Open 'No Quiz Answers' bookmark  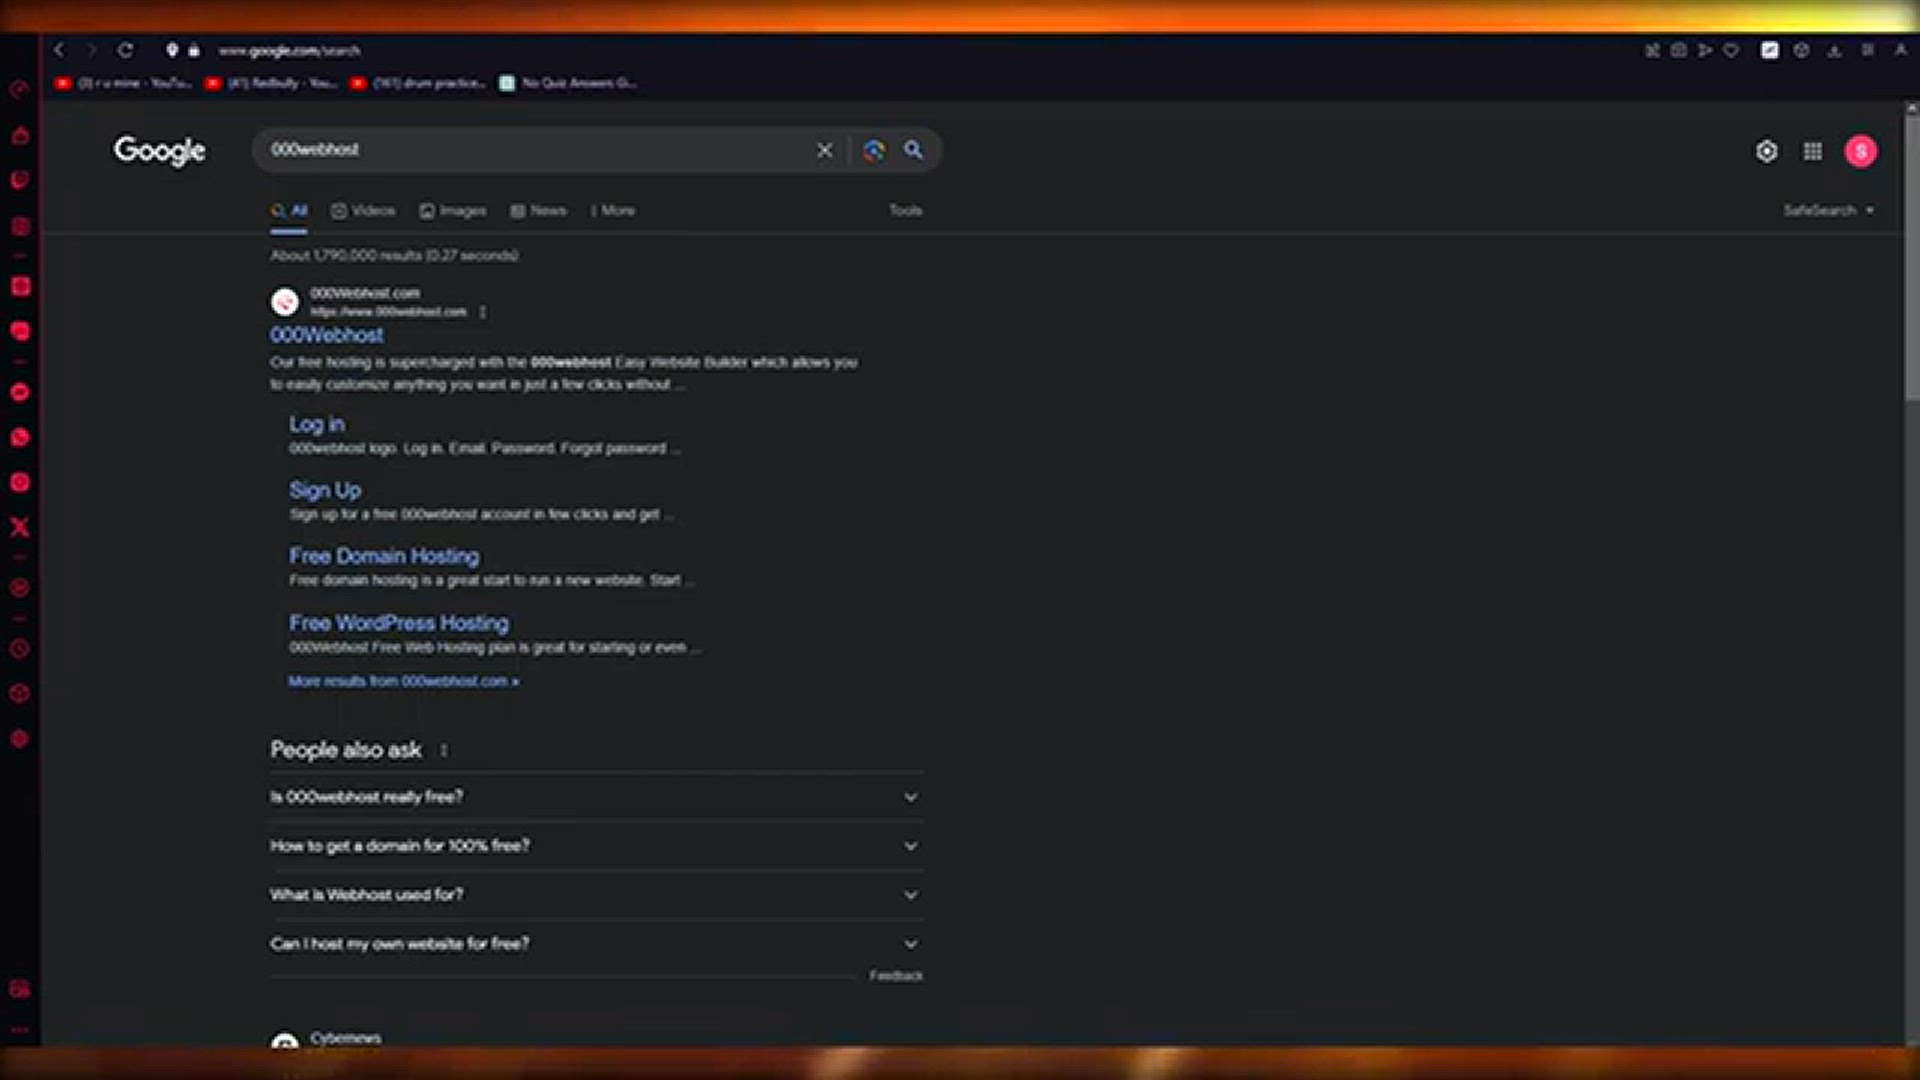click(x=567, y=83)
